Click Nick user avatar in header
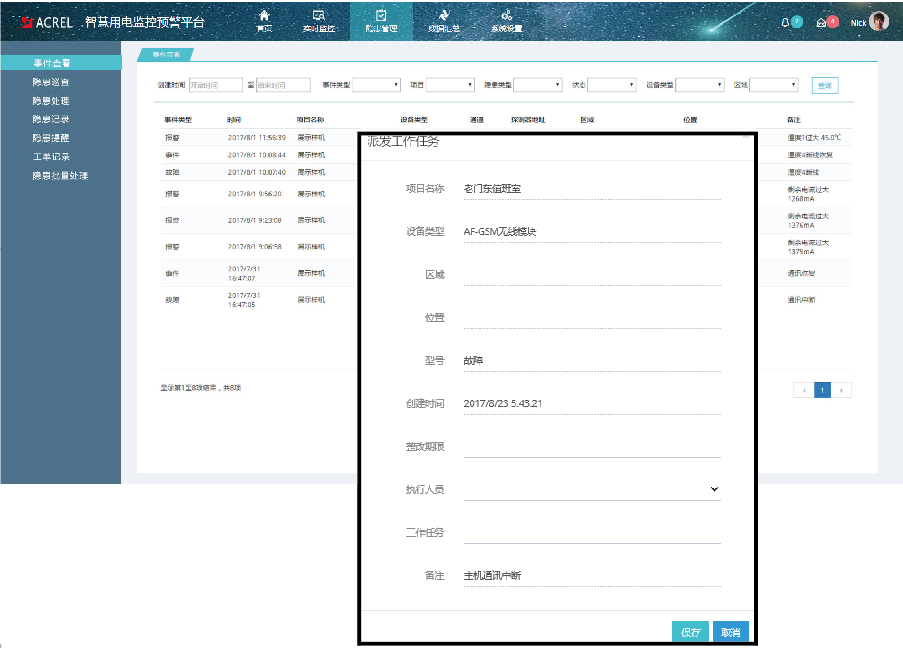903x648 pixels. pos(879,21)
